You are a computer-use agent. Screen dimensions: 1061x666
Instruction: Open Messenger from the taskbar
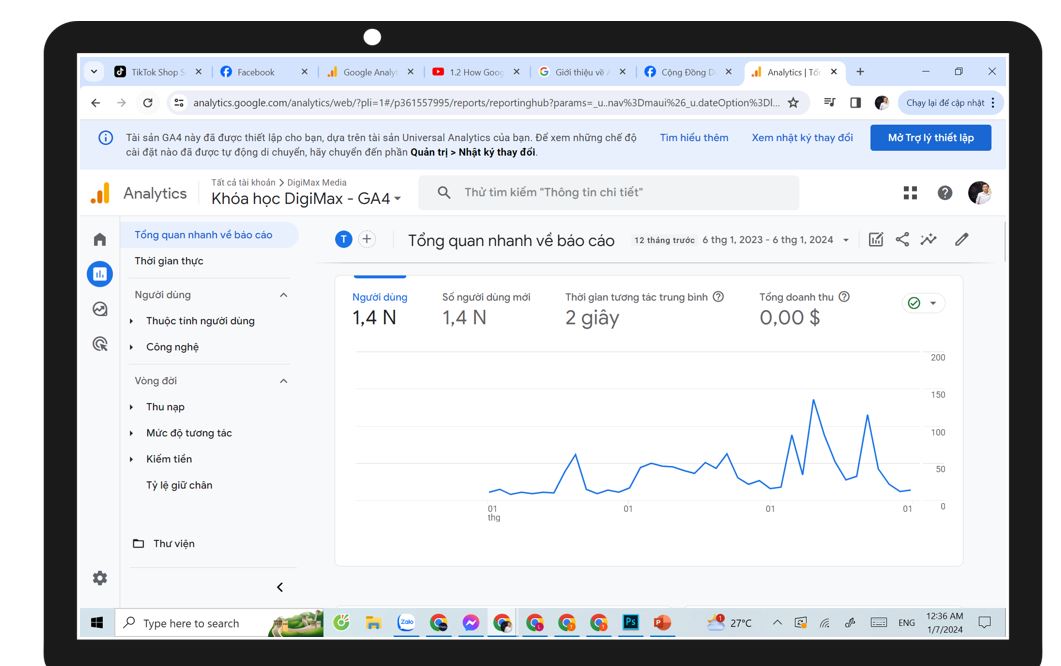(x=471, y=622)
